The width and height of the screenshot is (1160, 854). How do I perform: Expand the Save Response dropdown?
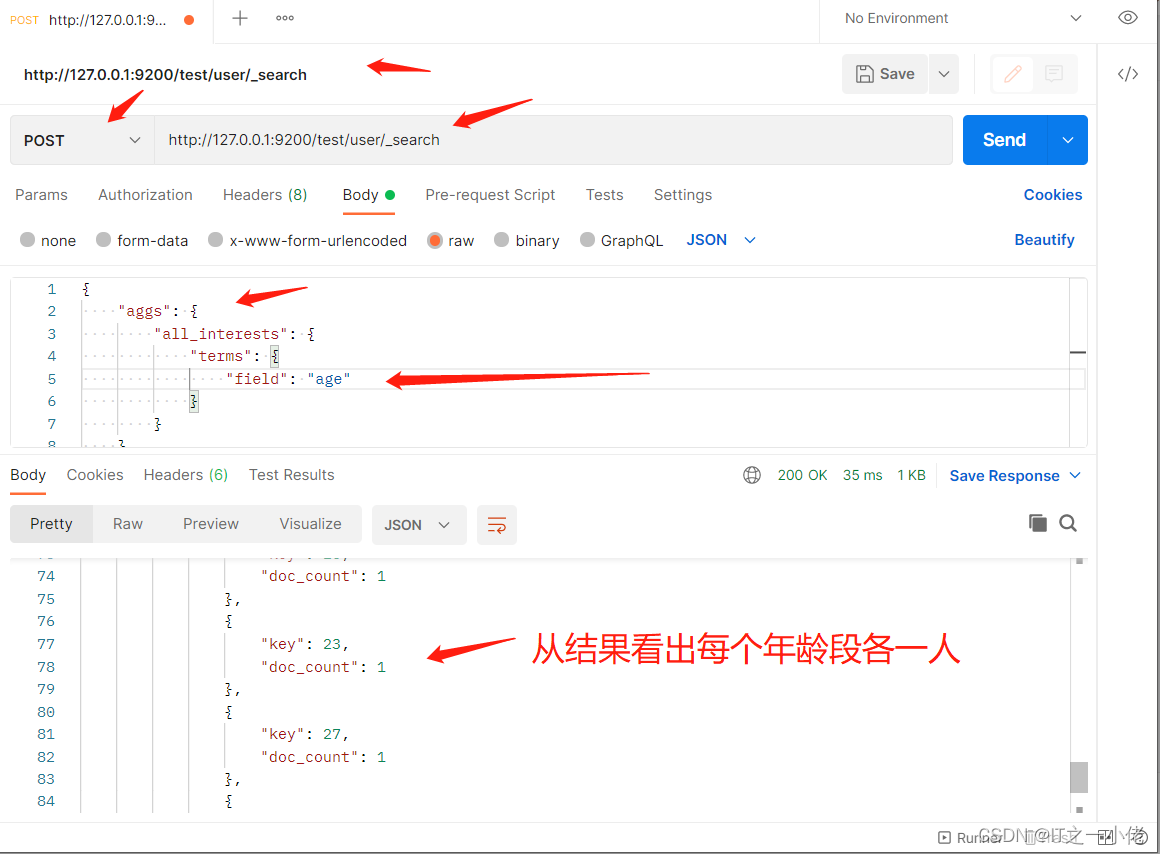coord(1076,475)
